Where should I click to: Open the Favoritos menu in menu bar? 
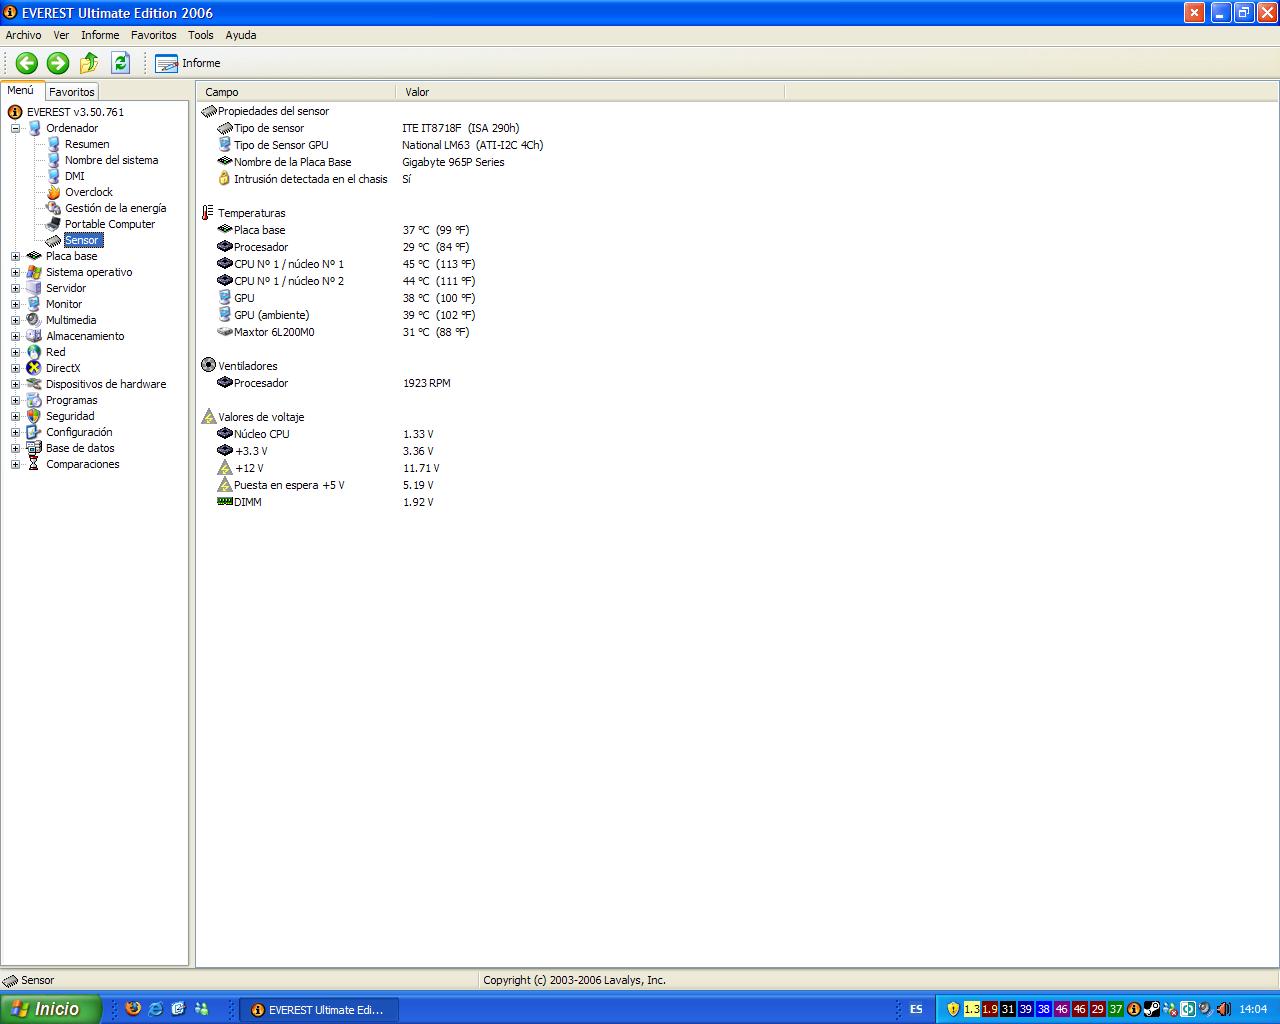click(153, 35)
